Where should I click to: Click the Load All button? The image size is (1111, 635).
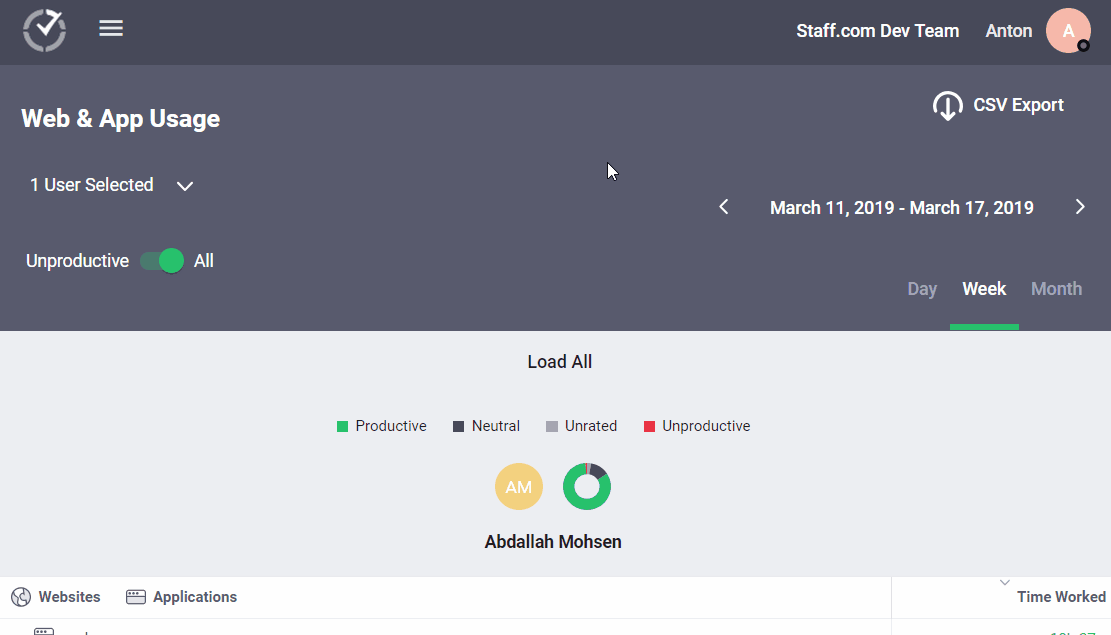click(x=559, y=362)
